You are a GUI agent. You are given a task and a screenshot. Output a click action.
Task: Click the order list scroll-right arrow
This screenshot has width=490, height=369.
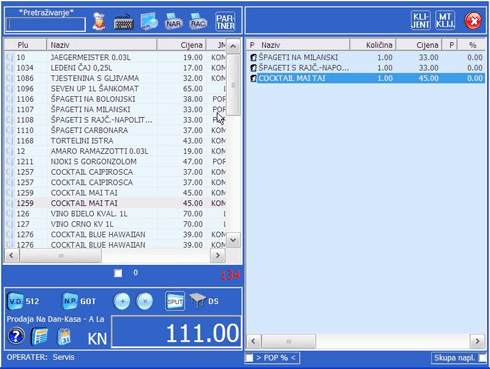pos(477,341)
